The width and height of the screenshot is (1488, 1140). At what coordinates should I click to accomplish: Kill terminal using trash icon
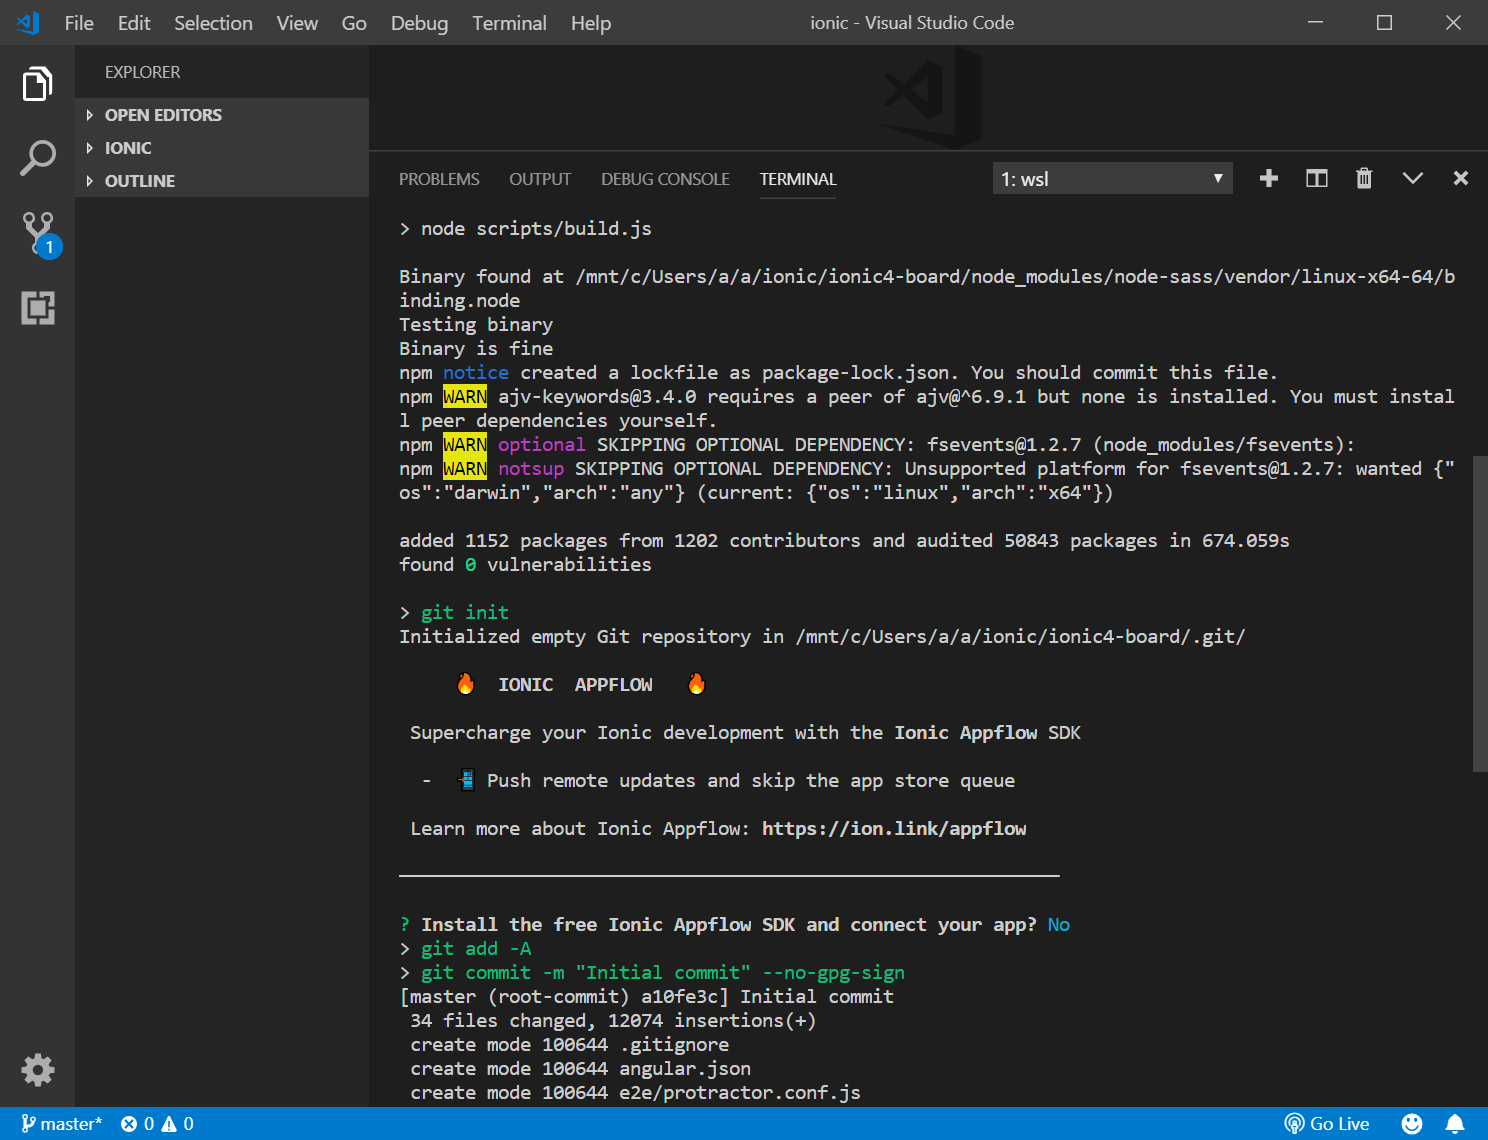pos(1363,178)
